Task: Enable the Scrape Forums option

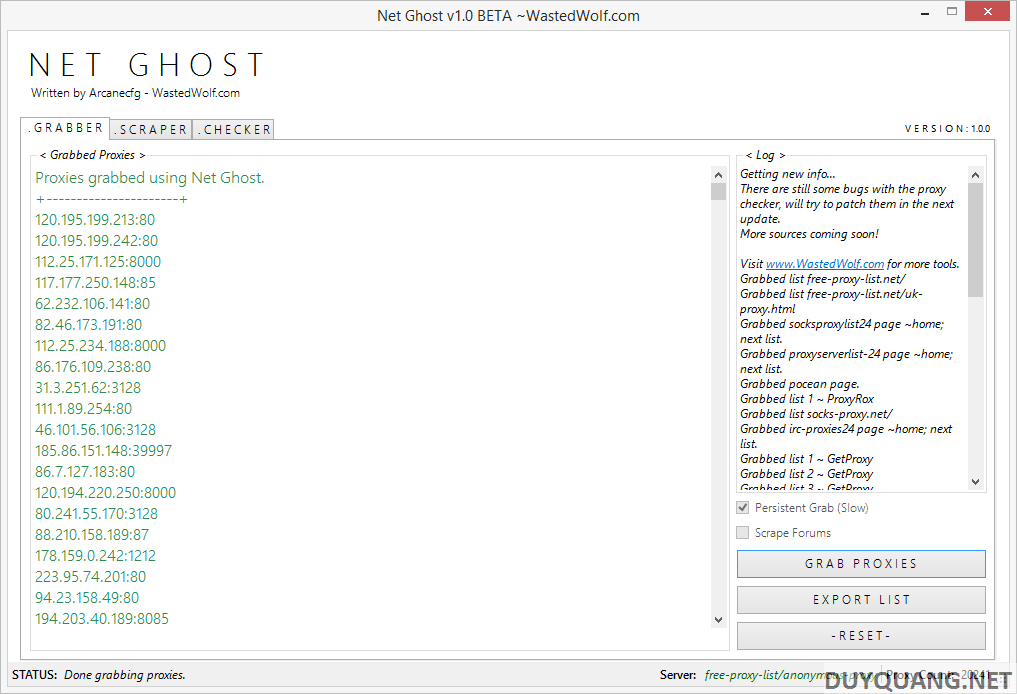Action: click(x=742, y=532)
